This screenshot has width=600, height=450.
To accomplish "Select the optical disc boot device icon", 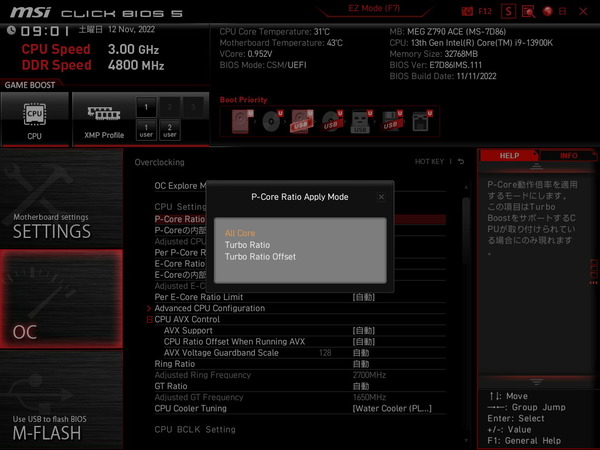I will (x=272, y=121).
